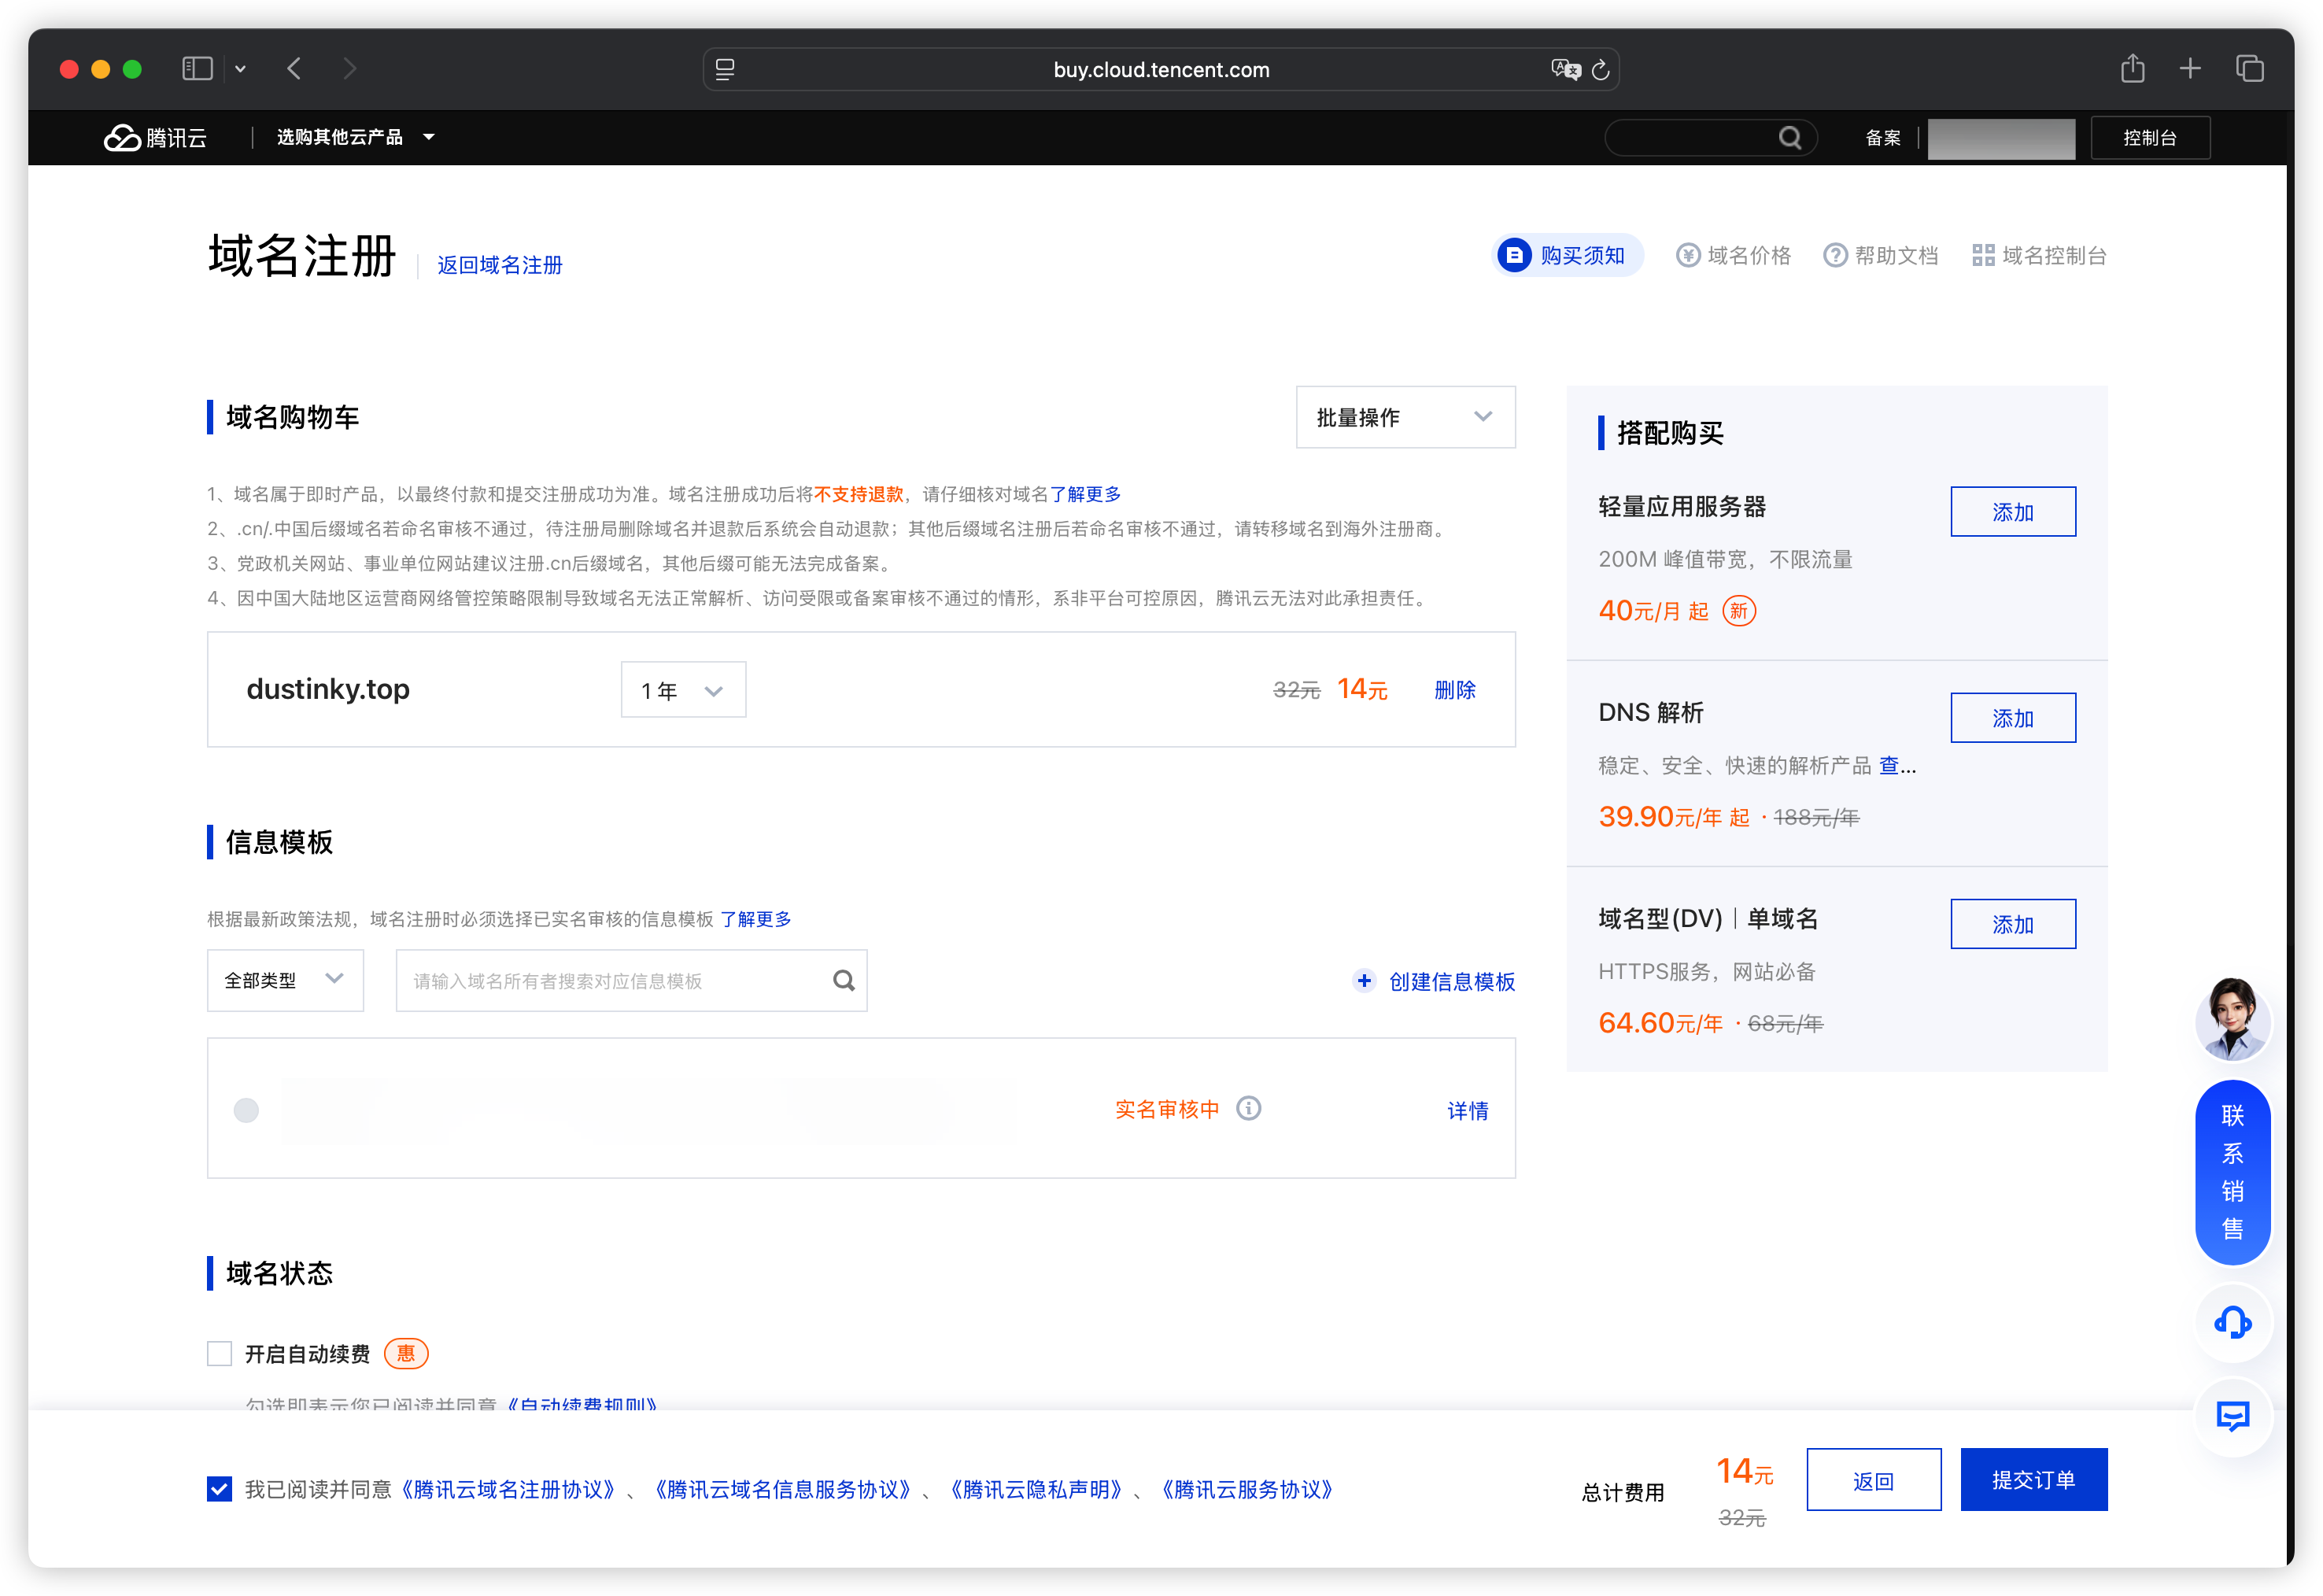Click the 返回 button in the bottom bar

pyautogui.click(x=1873, y=1480)
